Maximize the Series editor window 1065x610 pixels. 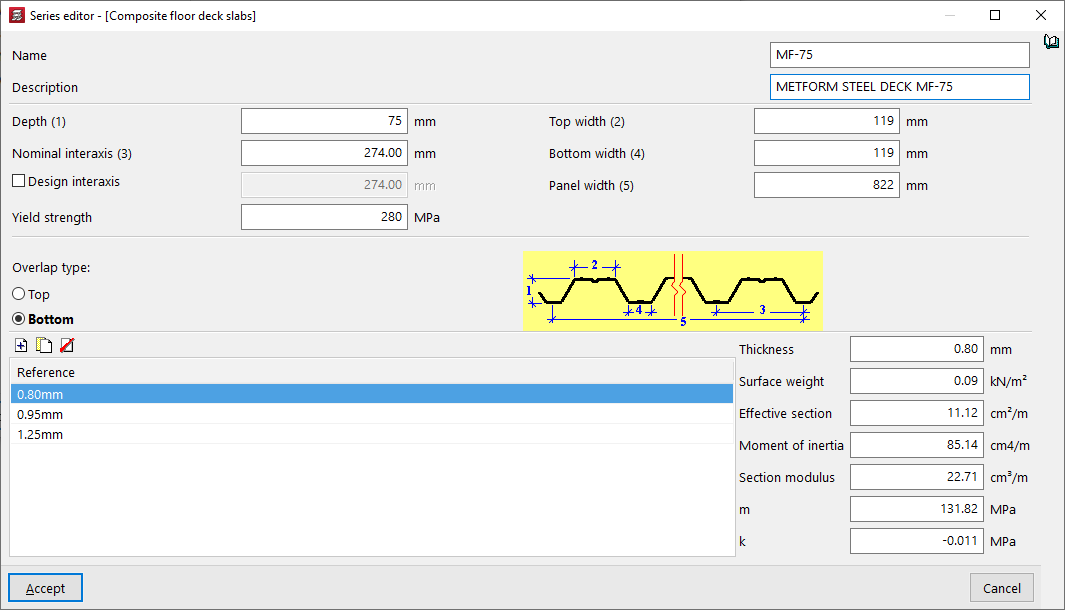995,15
